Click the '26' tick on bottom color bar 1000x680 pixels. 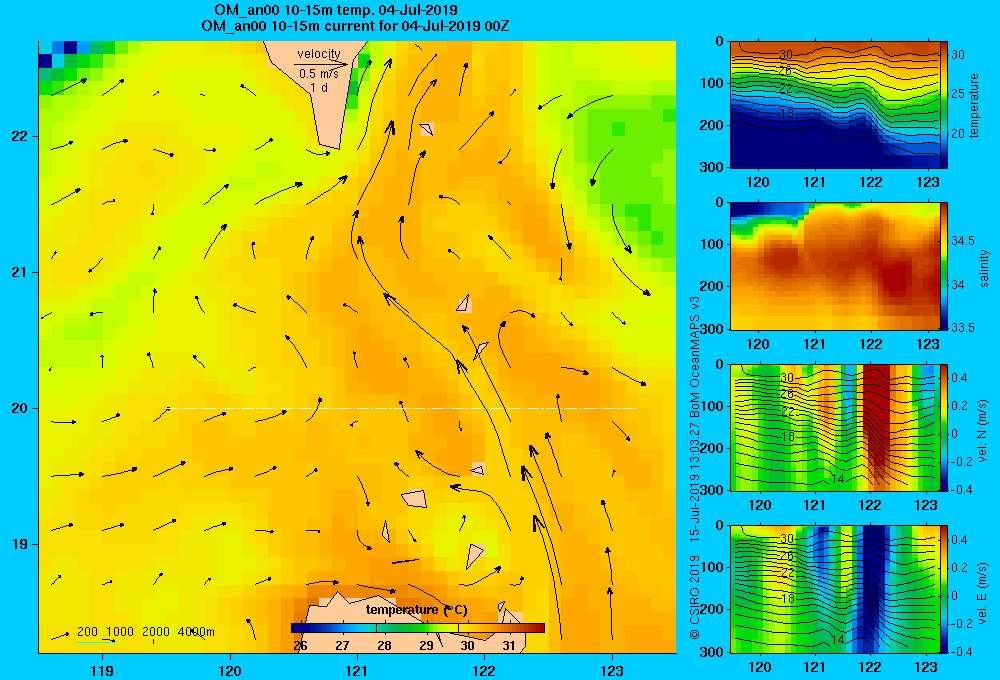300,646
